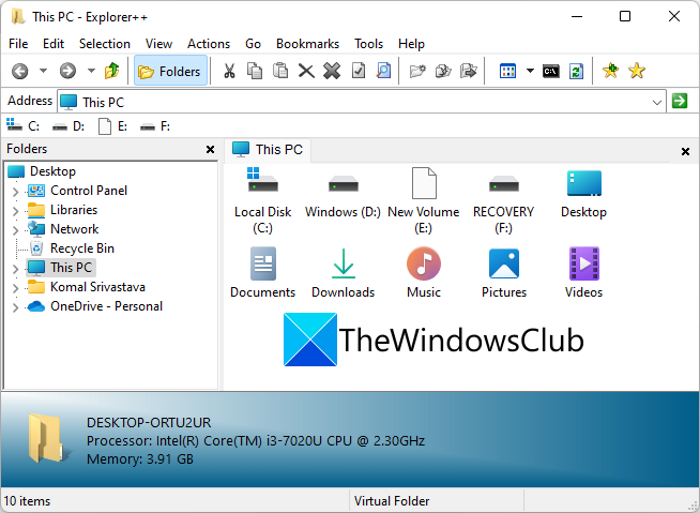Close the Folders pane
Screen dimensions: 700x513
[x=210, y=150]
